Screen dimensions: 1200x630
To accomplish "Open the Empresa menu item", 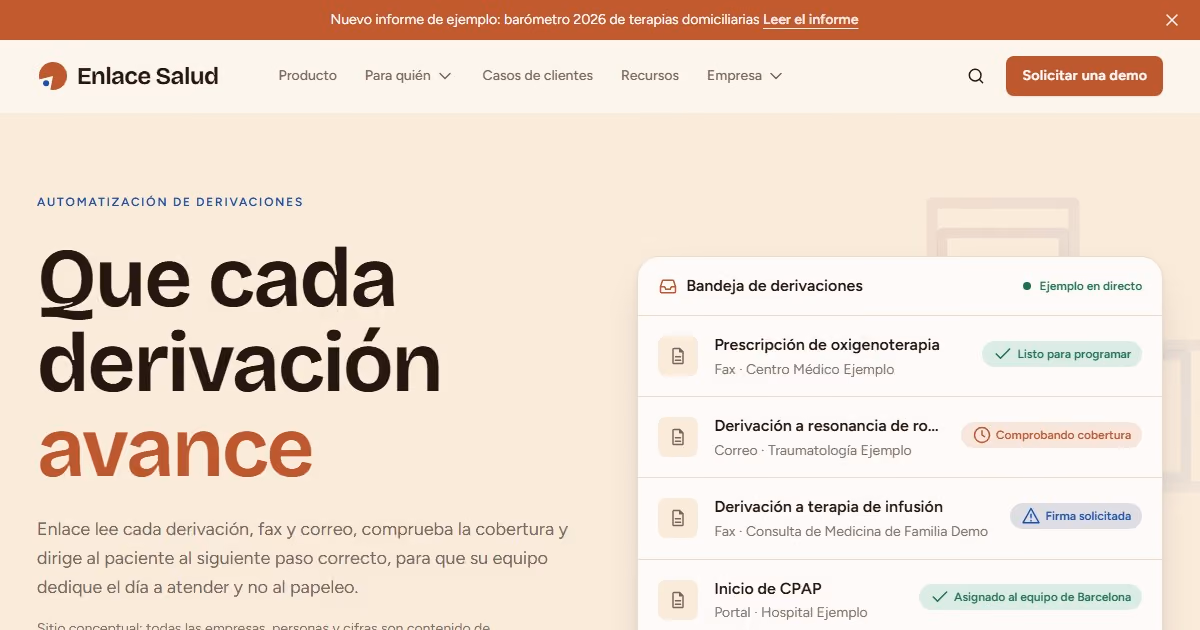I will tap(734, 76).
